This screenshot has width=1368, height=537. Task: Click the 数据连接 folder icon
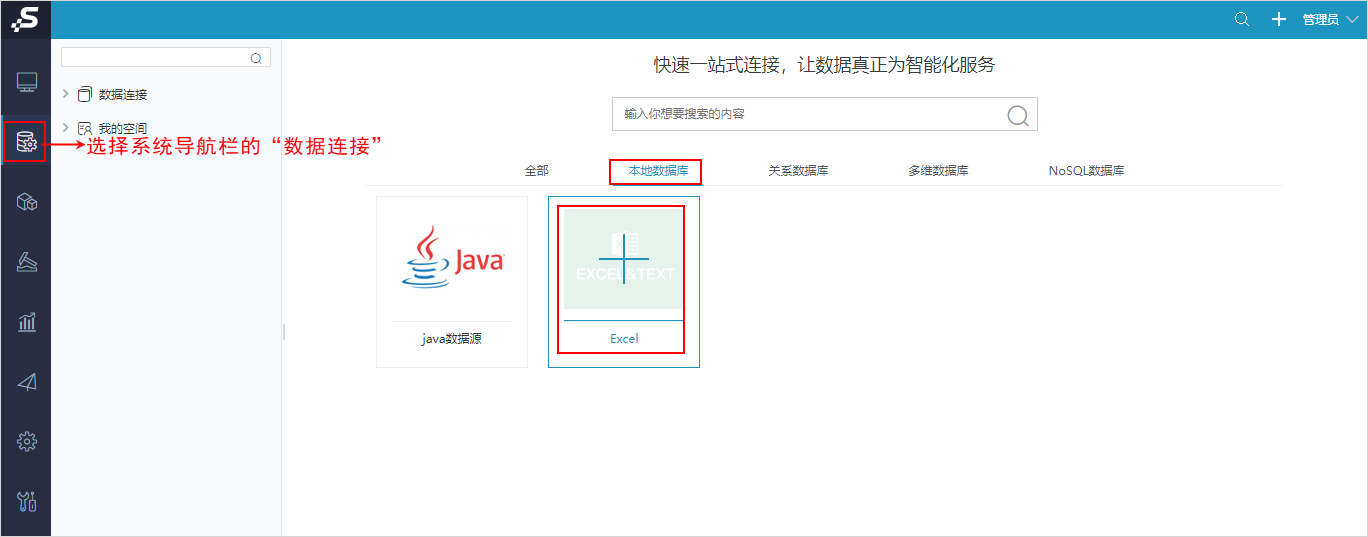(85, 94)
